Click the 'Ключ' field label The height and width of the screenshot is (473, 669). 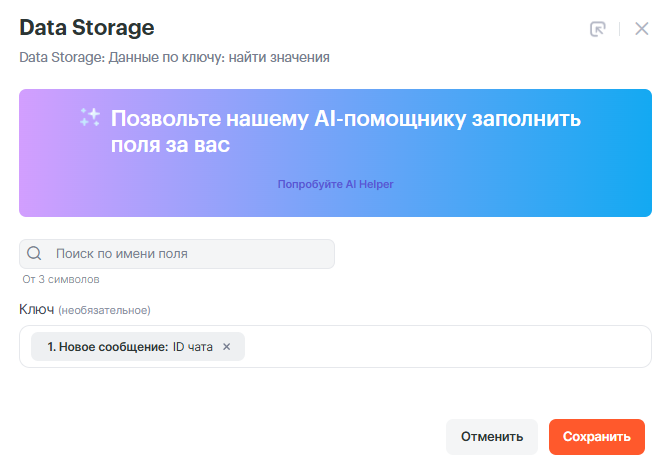pos(36,309)
